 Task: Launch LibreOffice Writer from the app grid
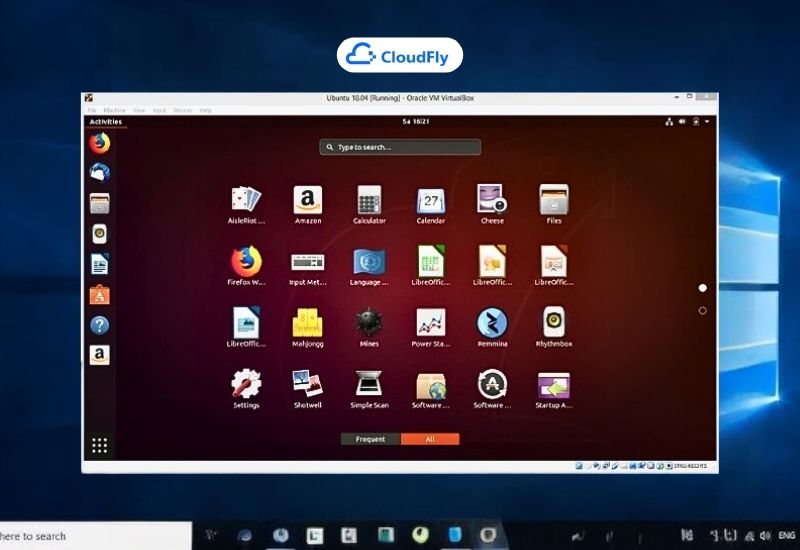(246, 327)
